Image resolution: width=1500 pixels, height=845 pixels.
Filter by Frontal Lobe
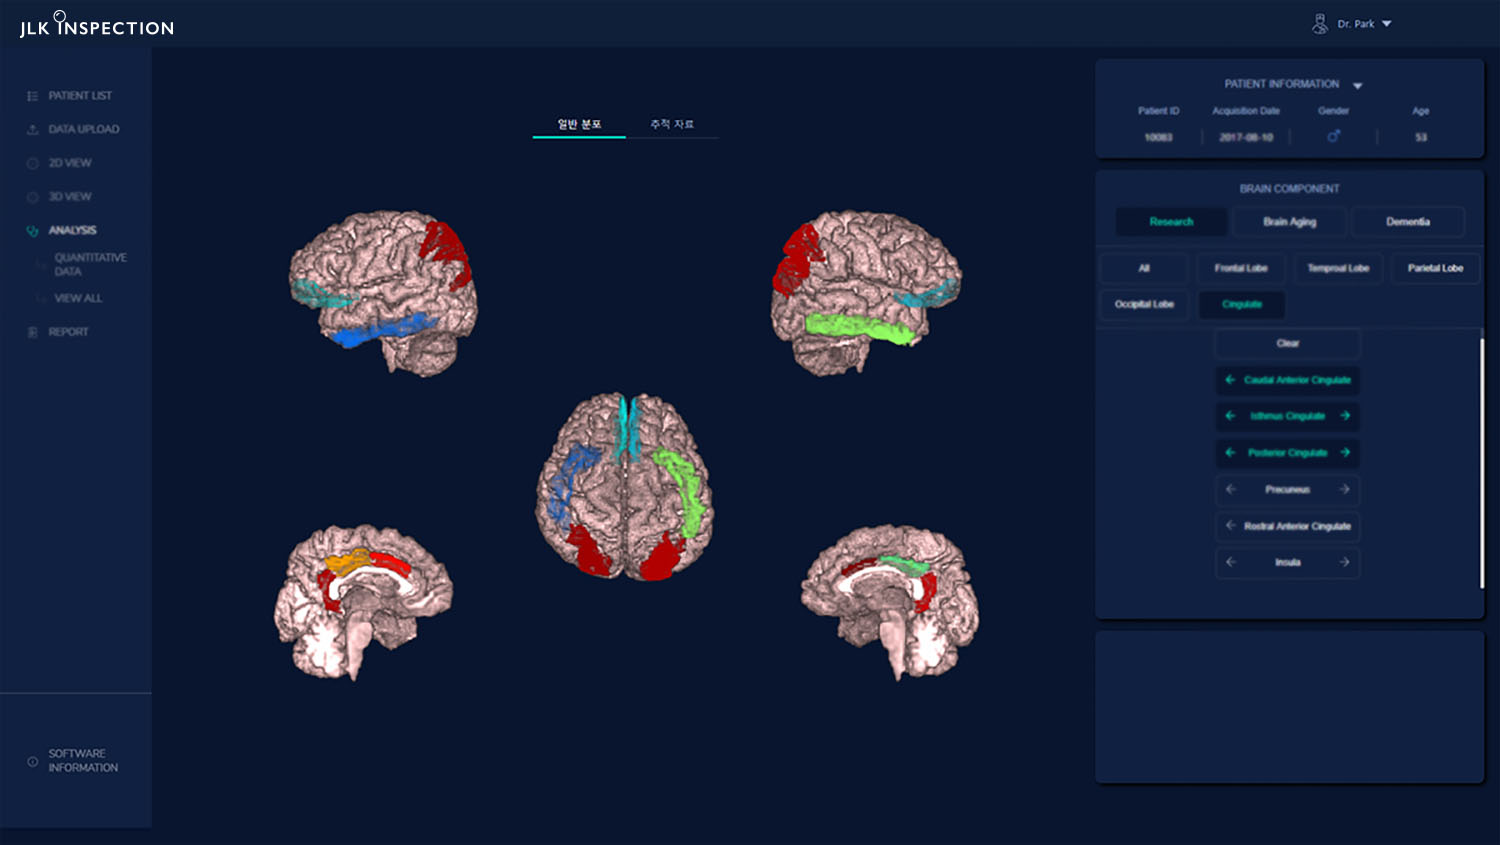(x=1241, y=268)
